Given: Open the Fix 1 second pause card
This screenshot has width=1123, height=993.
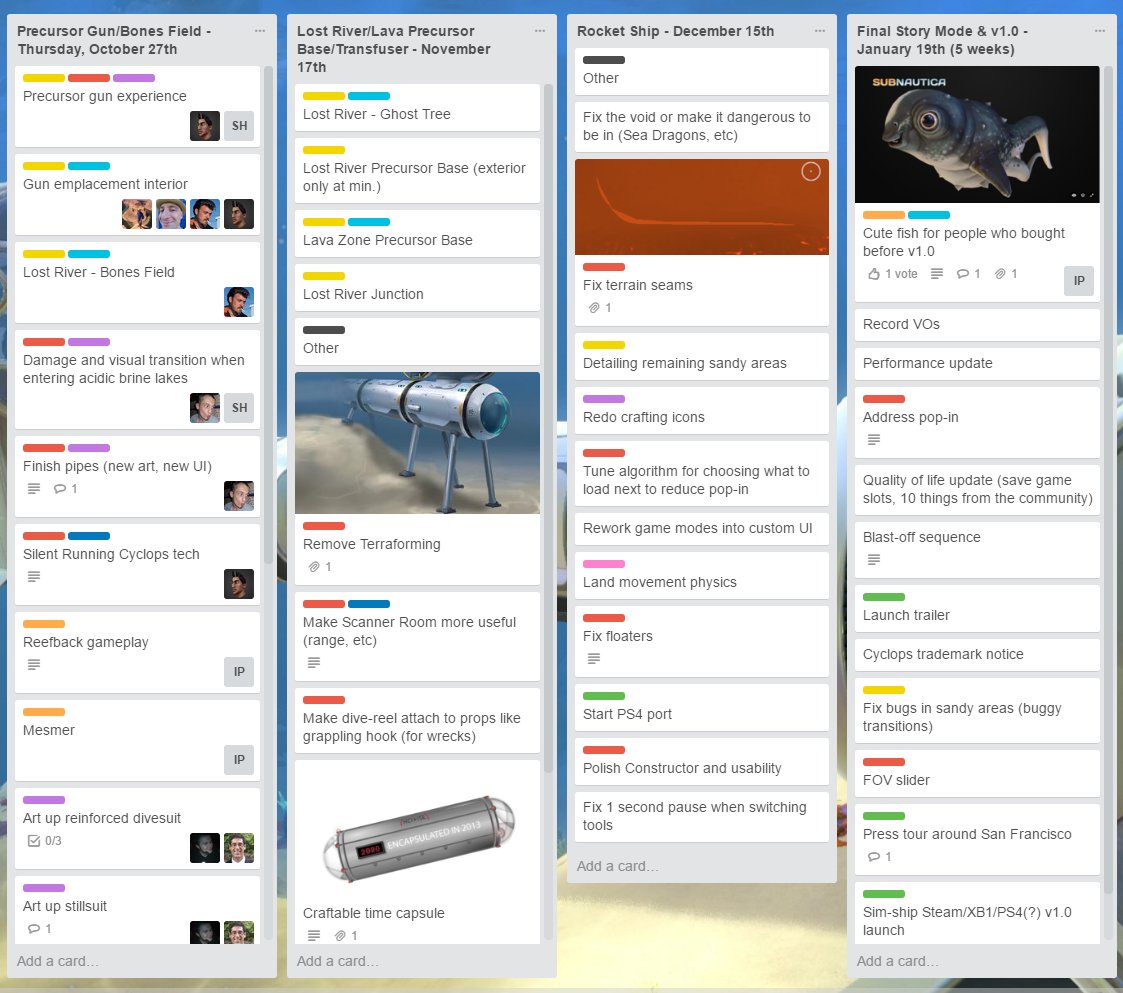Looking at the screenshot, I should tap(701, 817).
